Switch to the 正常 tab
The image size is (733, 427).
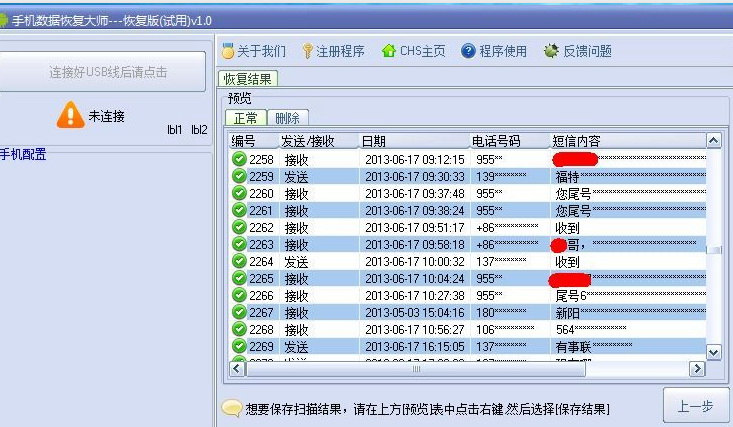point(245,118)
